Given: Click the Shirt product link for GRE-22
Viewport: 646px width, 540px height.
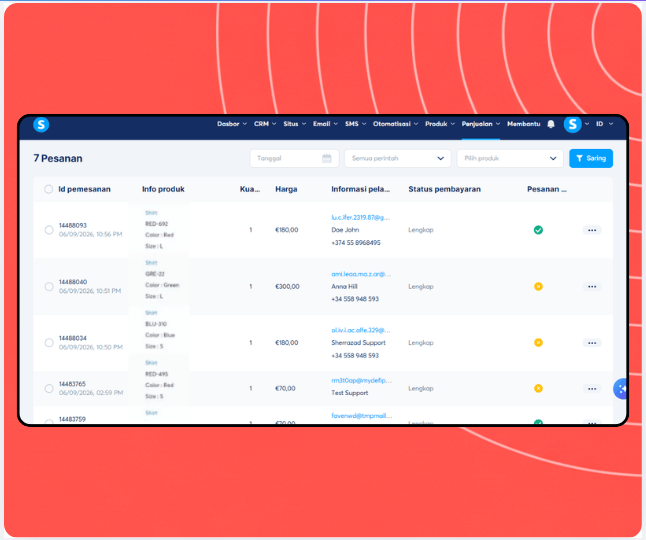Looking at the screenshot, I should (x=151, y=263).
